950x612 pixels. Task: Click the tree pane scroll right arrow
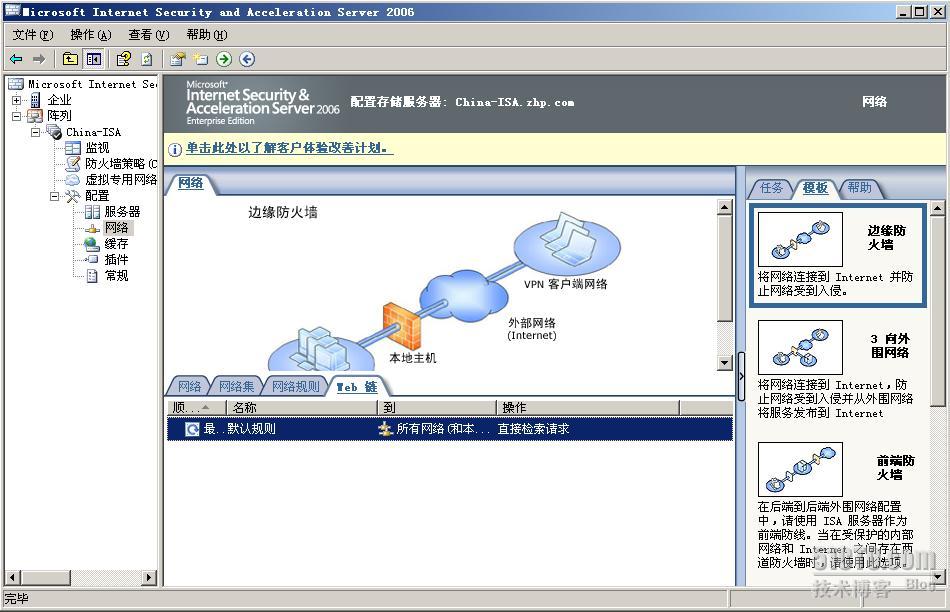148,577
